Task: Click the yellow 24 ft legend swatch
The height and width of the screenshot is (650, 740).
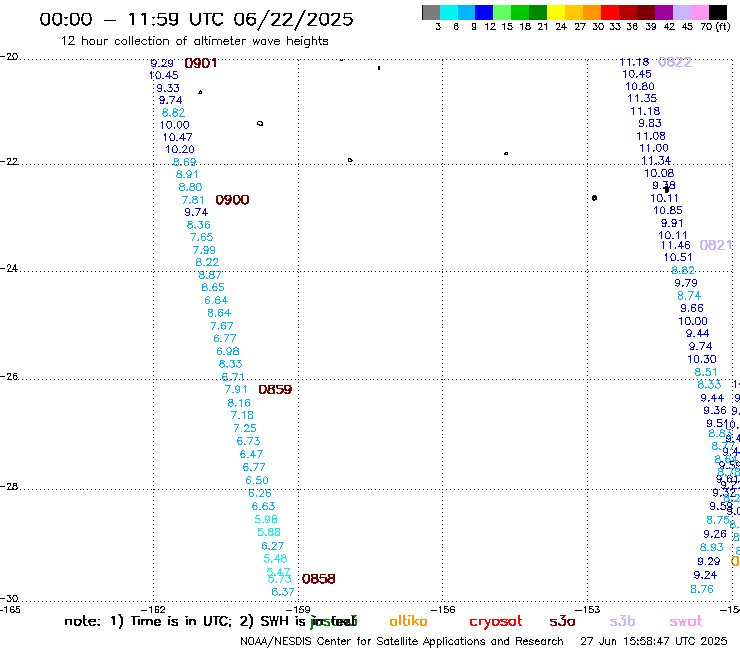Action: coord(556,12)
